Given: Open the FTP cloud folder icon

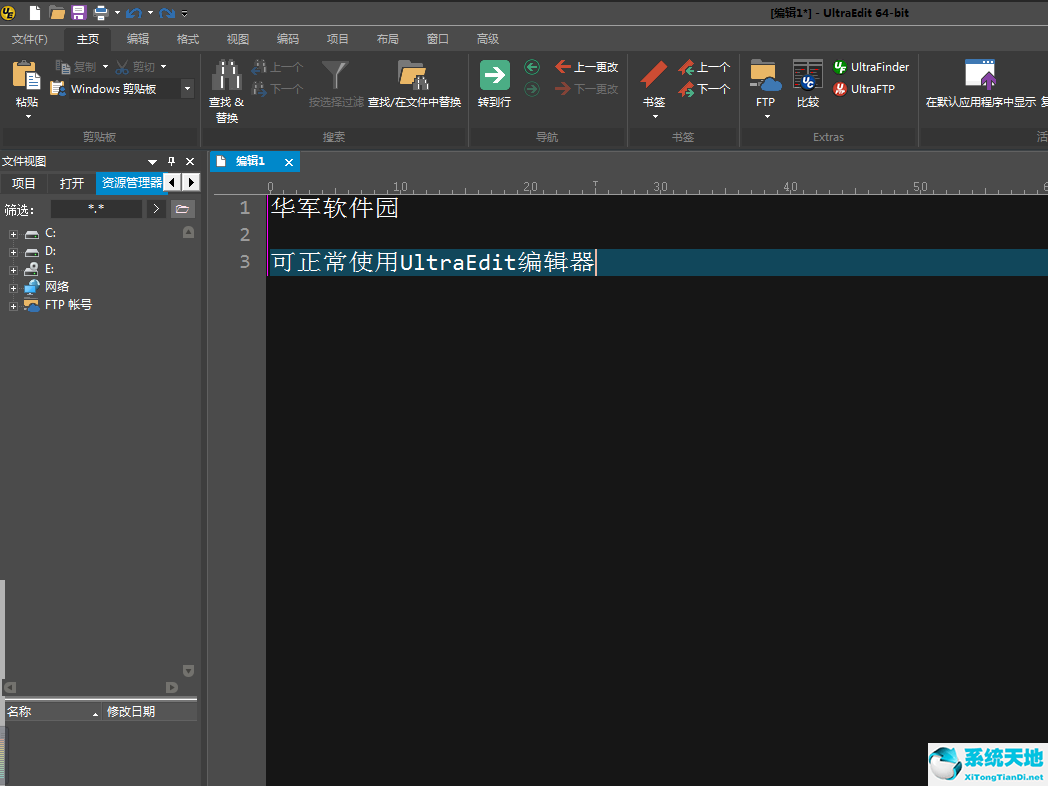Looking at the screenshot, I should 765,75.
